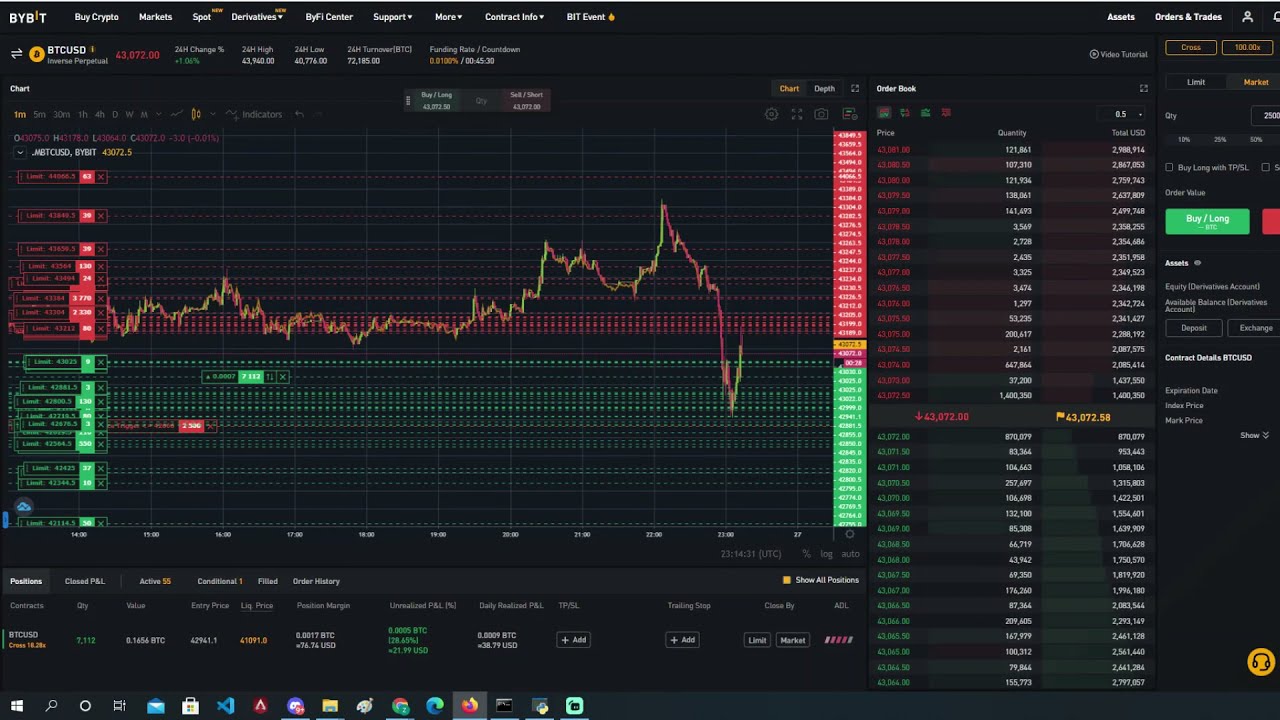1280x720 pixels.
Task: Expand Show contract details
Action: [x=1254, y=436]
